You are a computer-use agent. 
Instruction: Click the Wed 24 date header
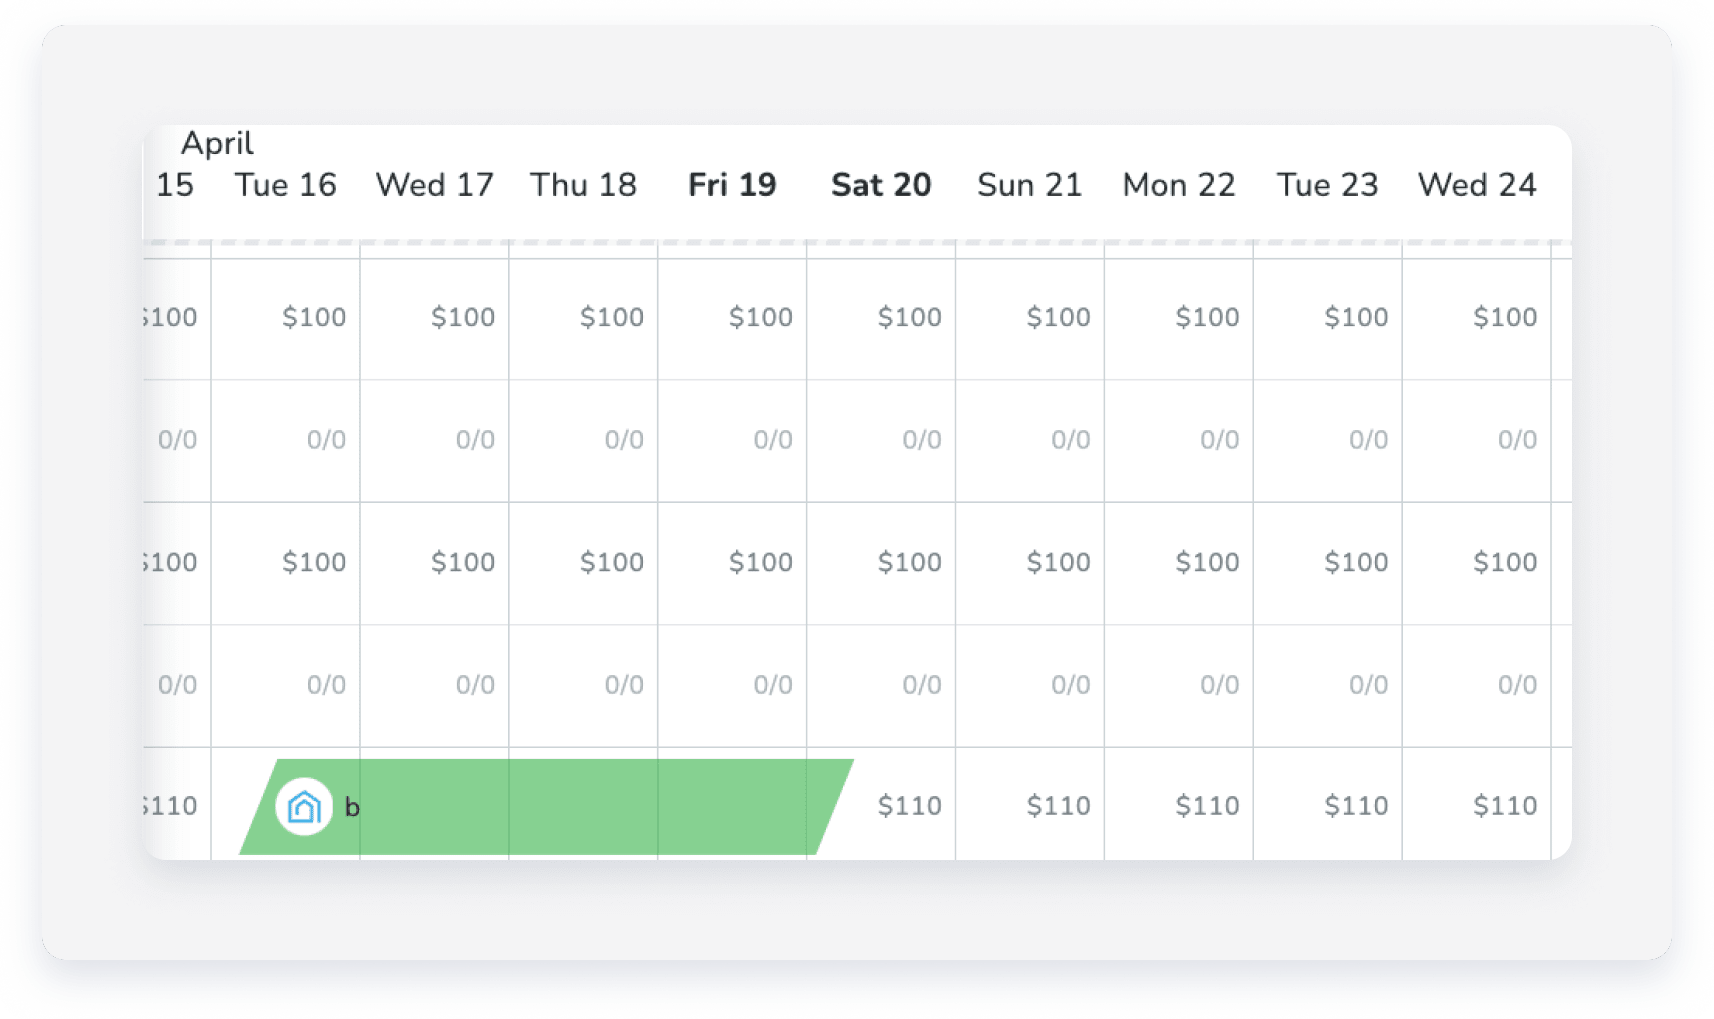(1477, 184)
